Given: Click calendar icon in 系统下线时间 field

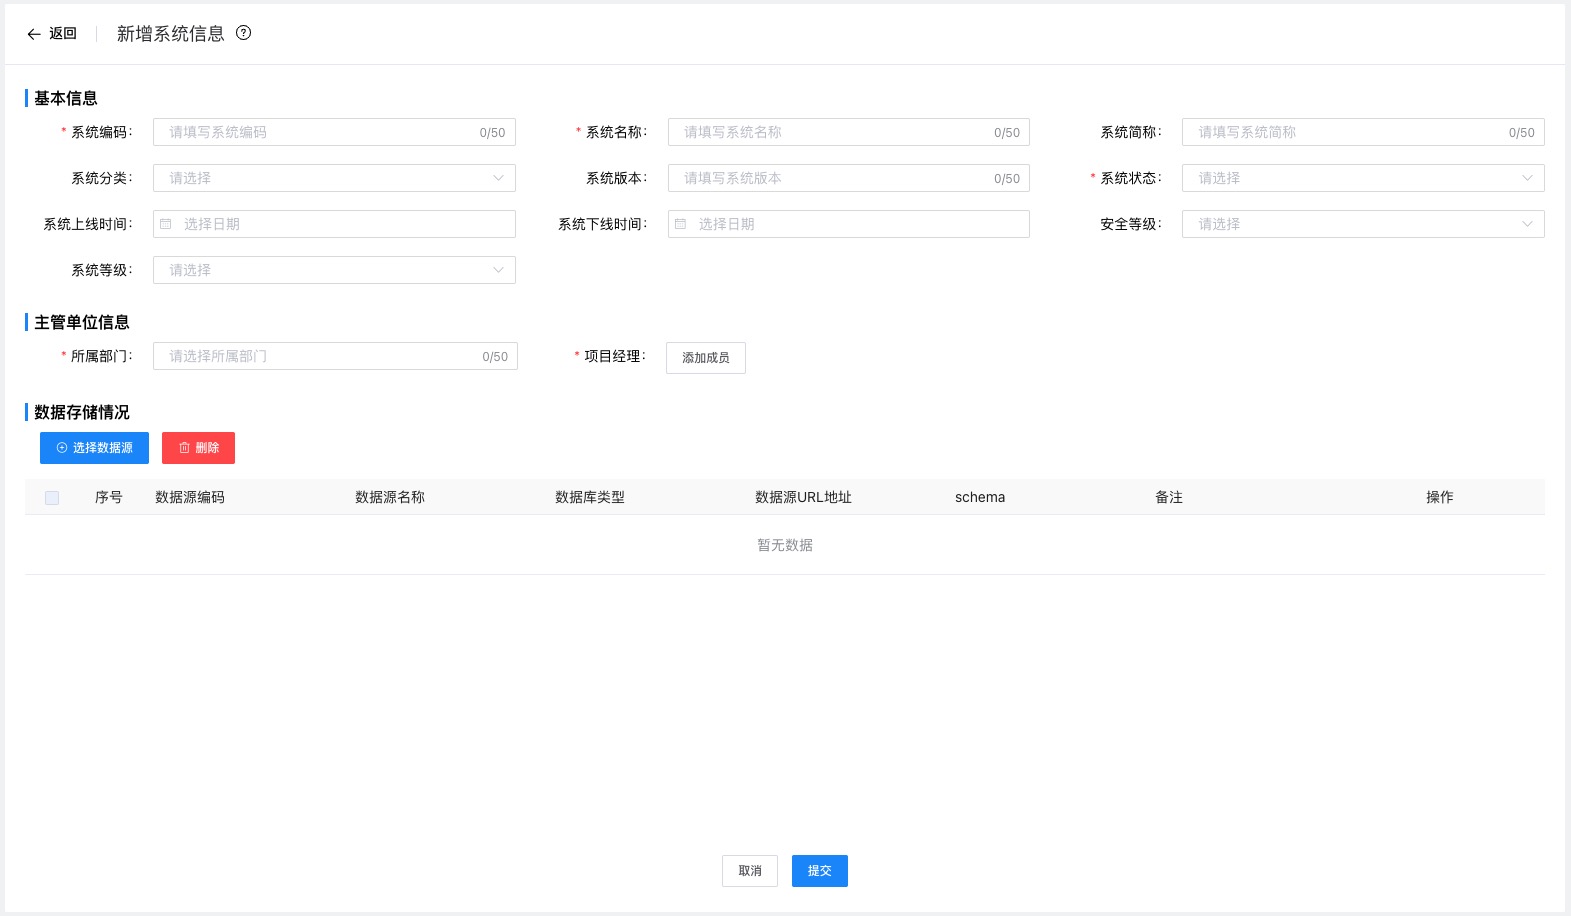Looking at the screenshot, I should 681,224.
